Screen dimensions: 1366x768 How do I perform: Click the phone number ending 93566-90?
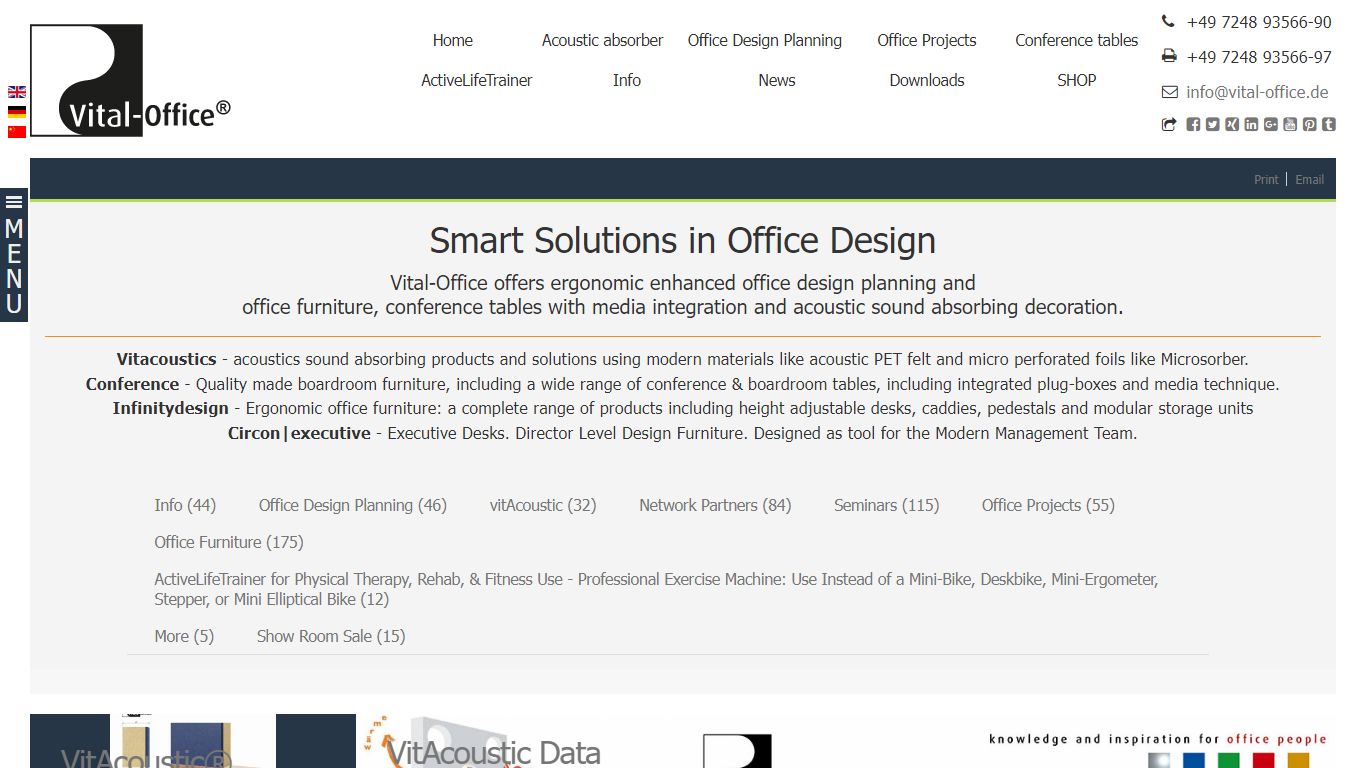1259,22
